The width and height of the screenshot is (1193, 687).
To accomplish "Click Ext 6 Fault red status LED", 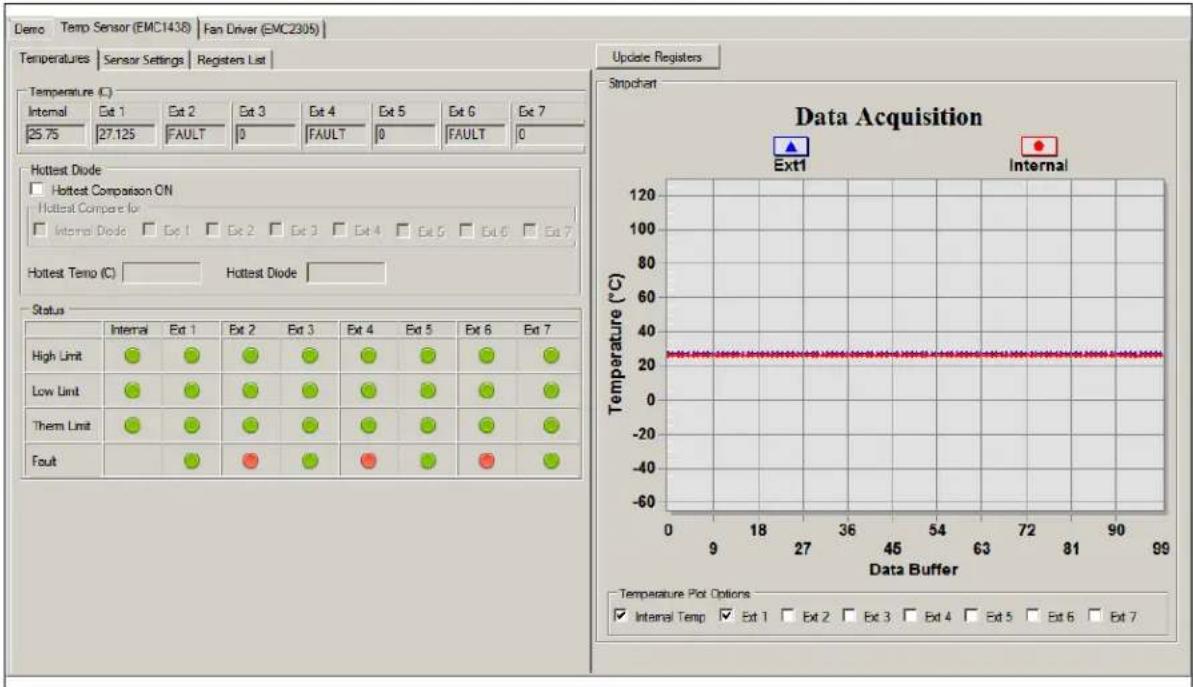I will coord(487,460).
